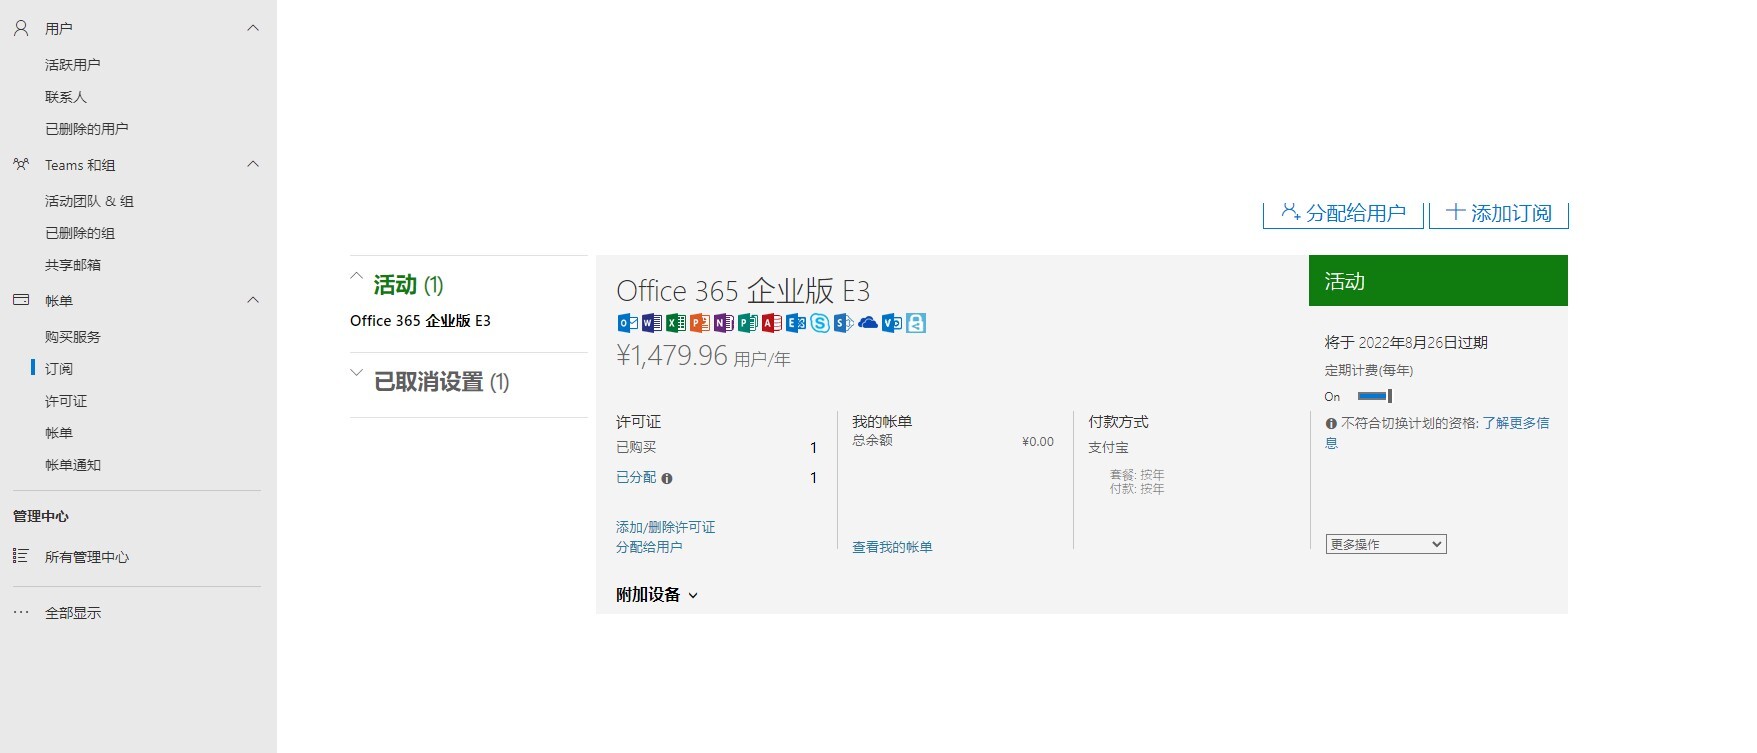The width and height of the screenshot is (1757, 753).
Task: Click the Skype app icon
Action: click(x=820, y=323)
